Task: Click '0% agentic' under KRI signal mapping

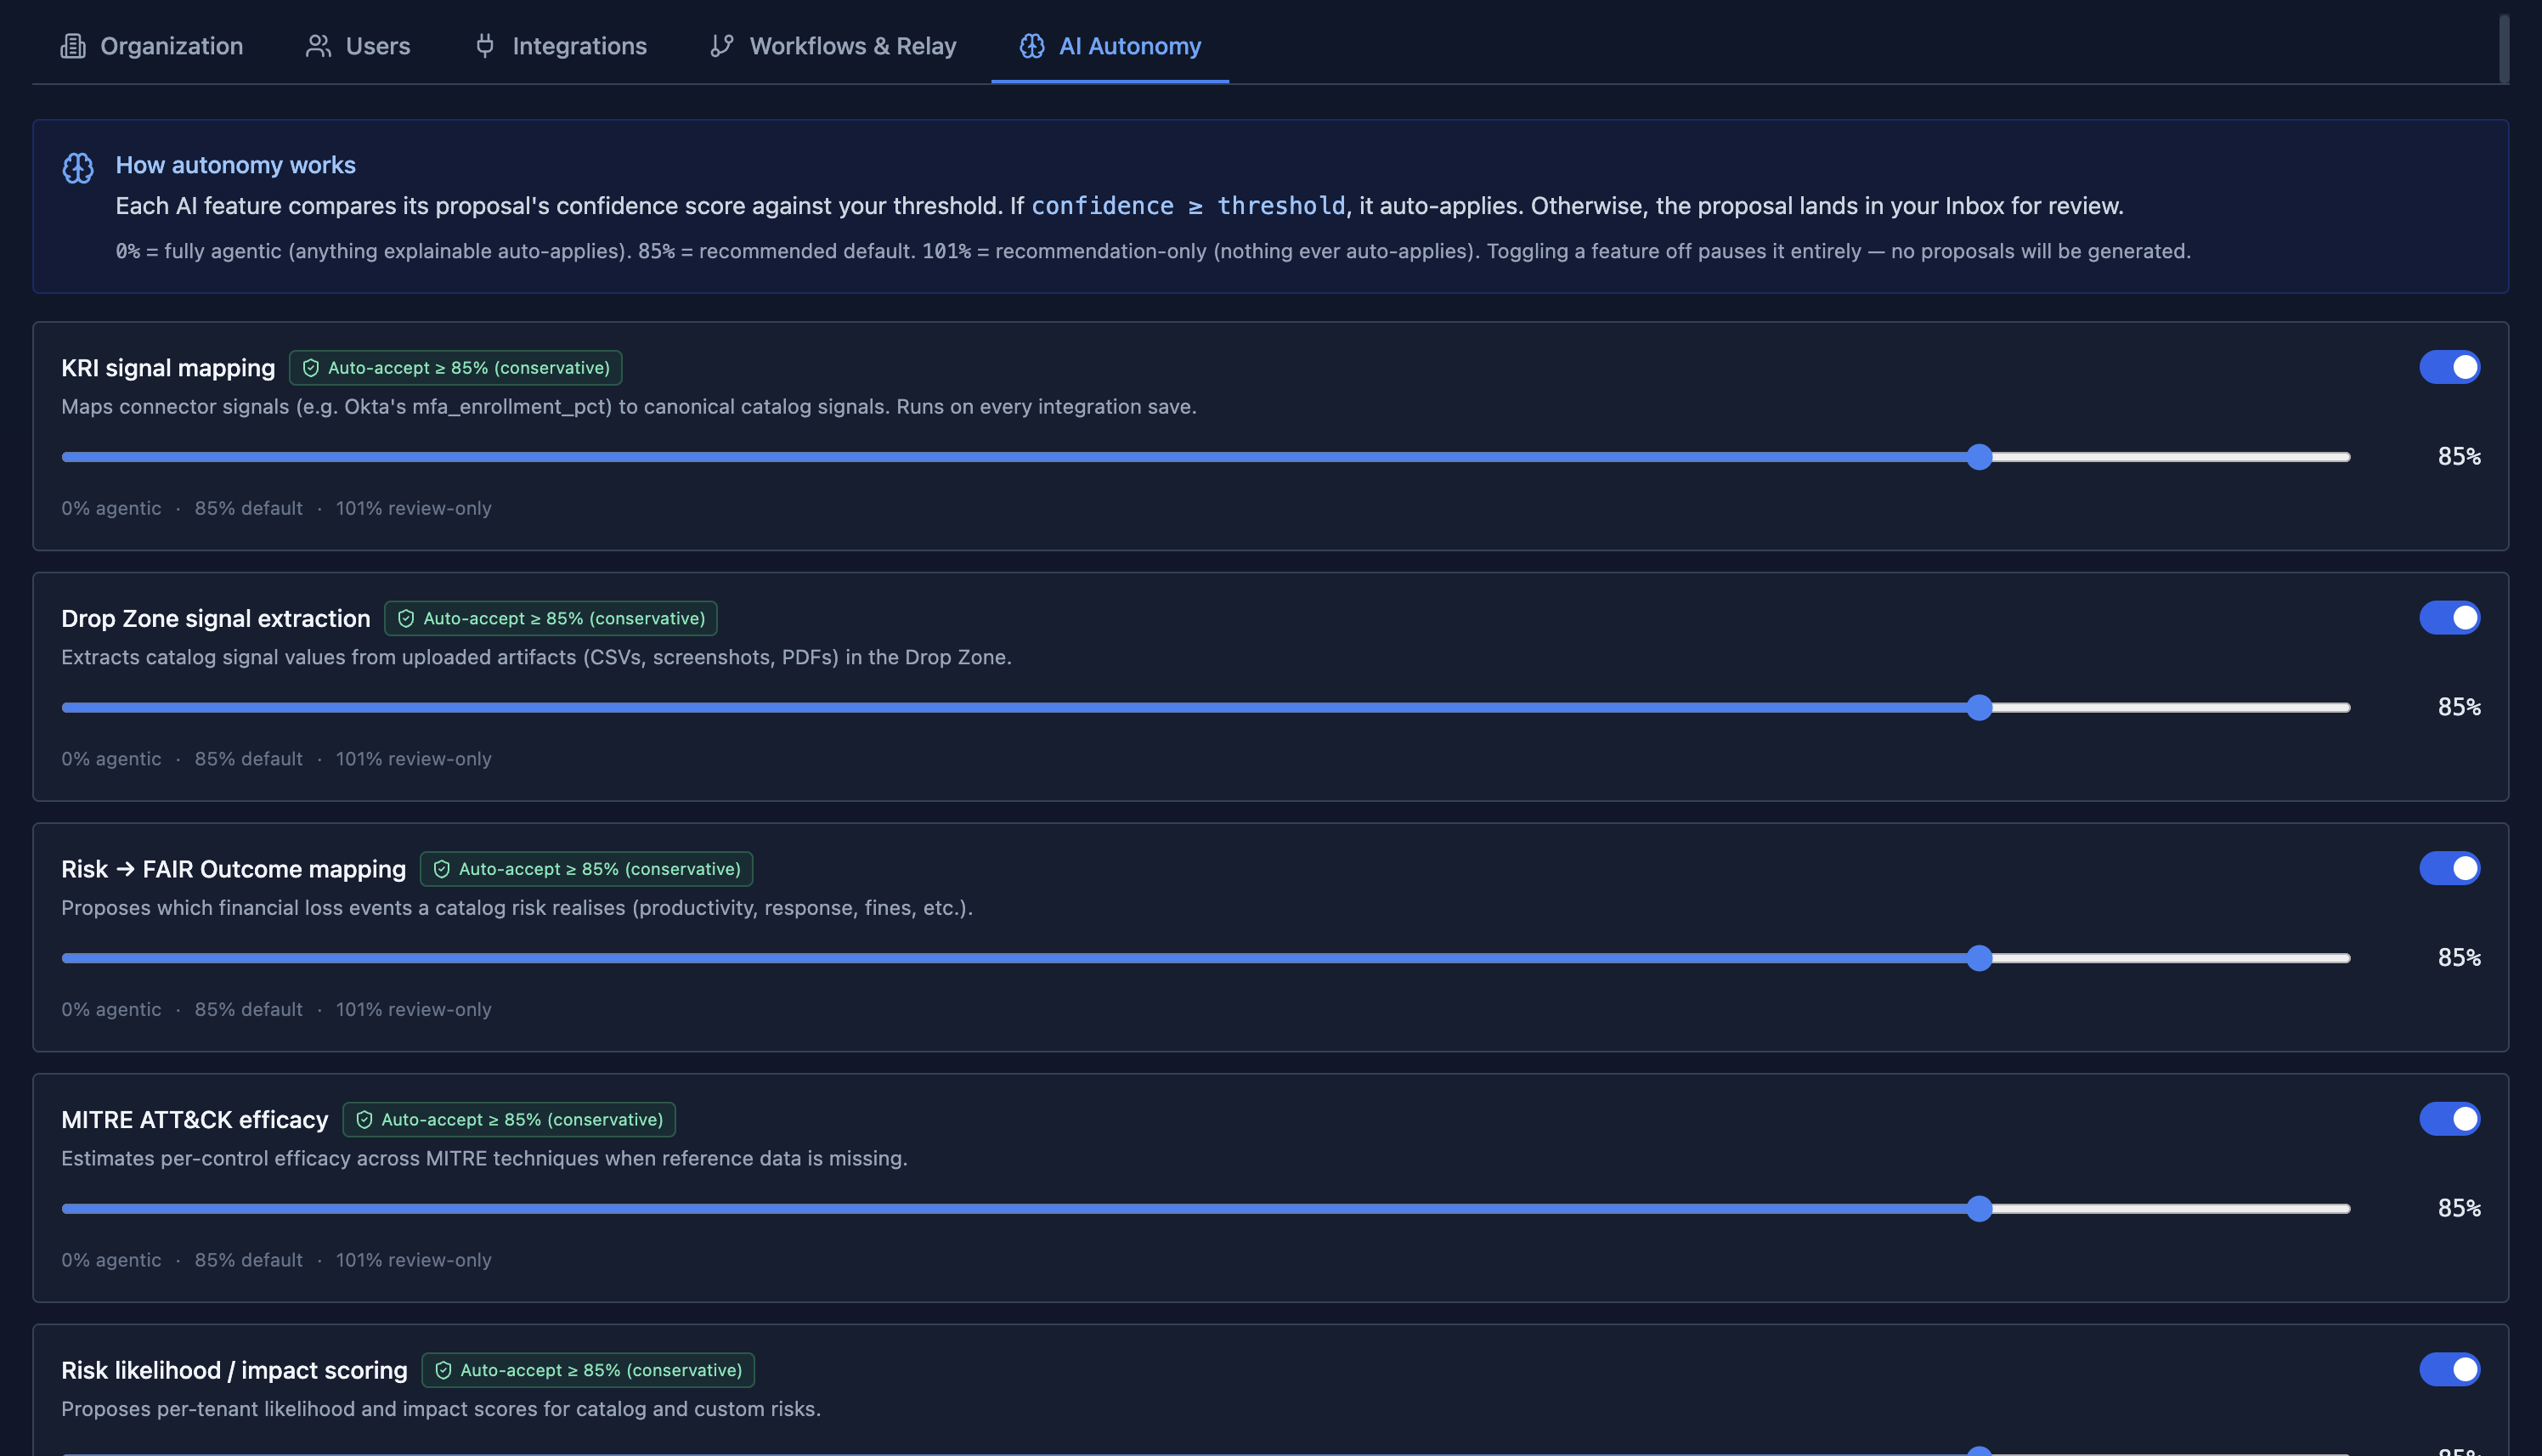Action: tap(111, 508)
